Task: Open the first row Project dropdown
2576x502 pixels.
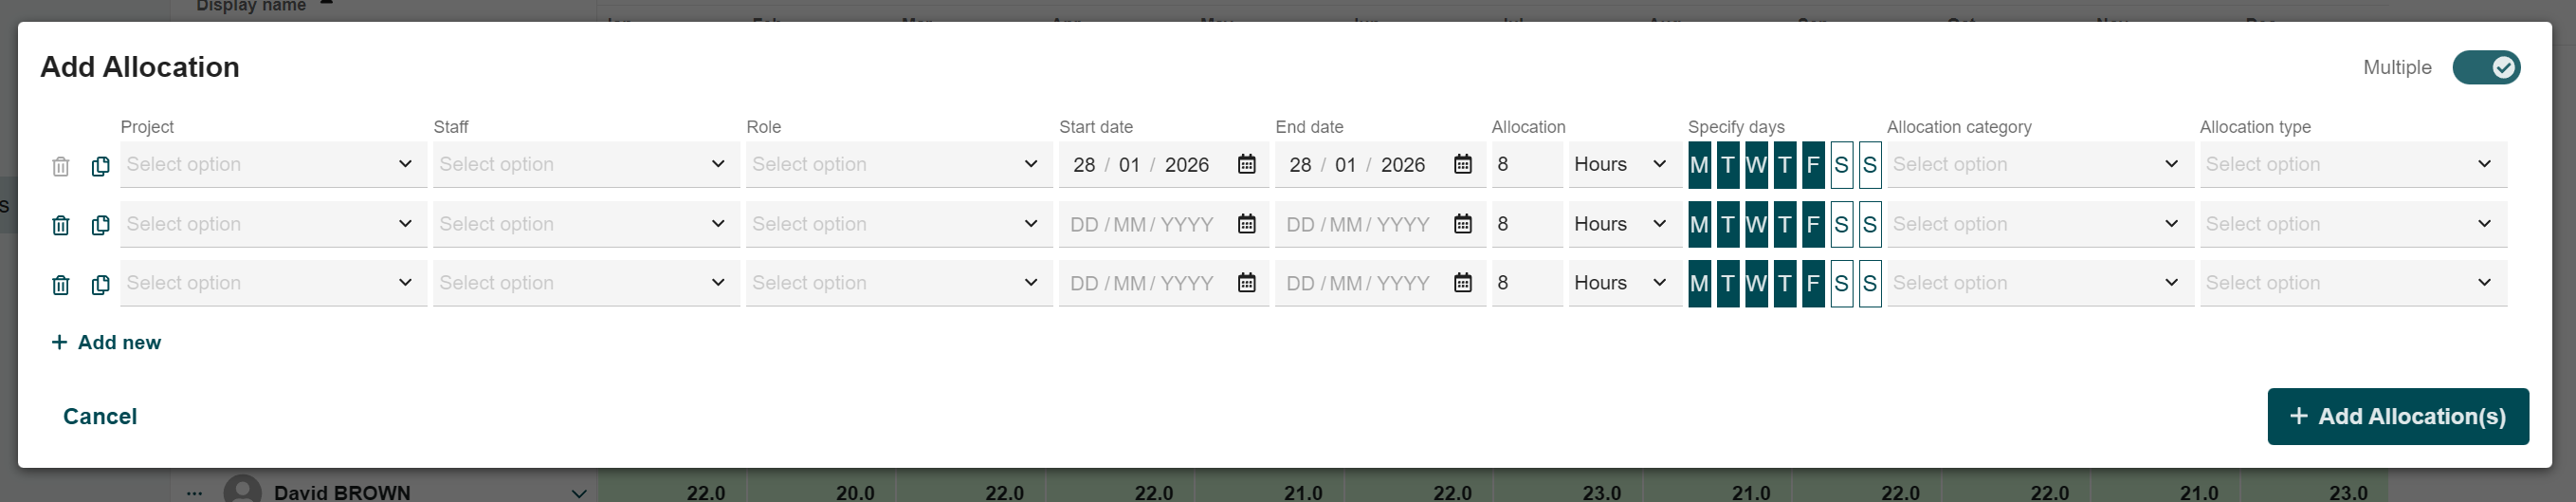Action: coord(273,164)
